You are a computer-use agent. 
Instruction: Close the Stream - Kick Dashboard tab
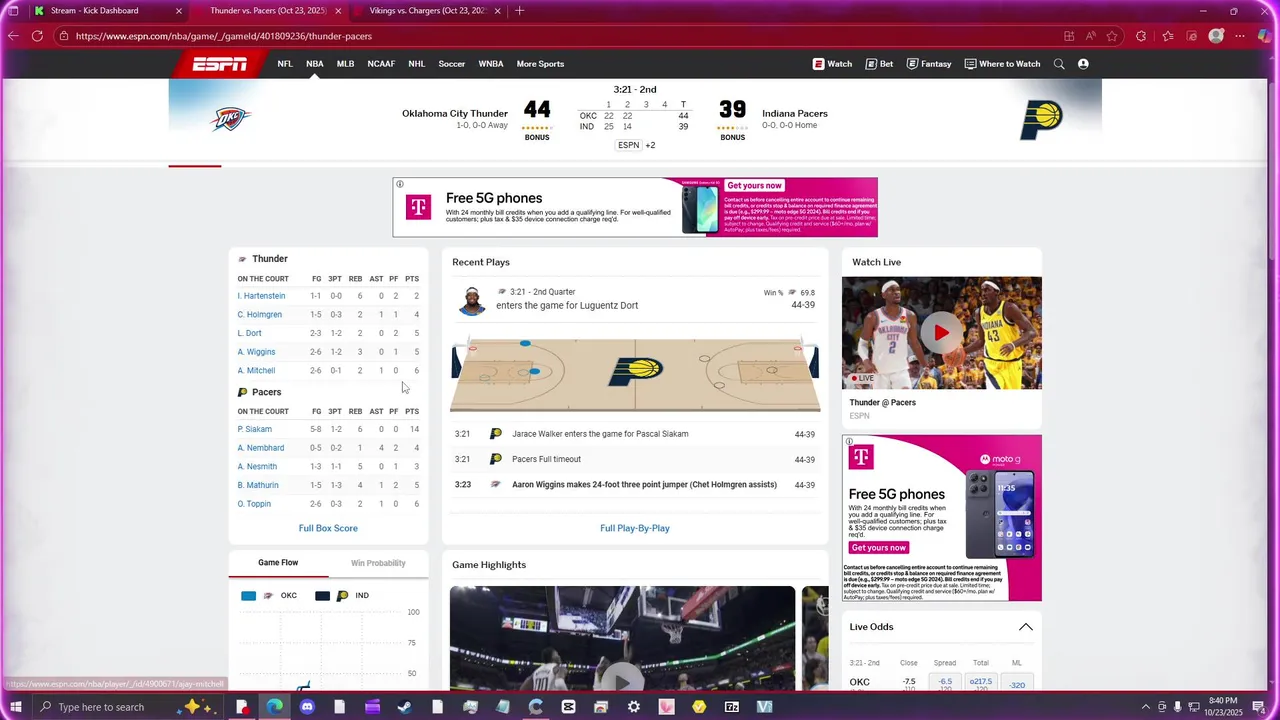(x=179, y=11)
